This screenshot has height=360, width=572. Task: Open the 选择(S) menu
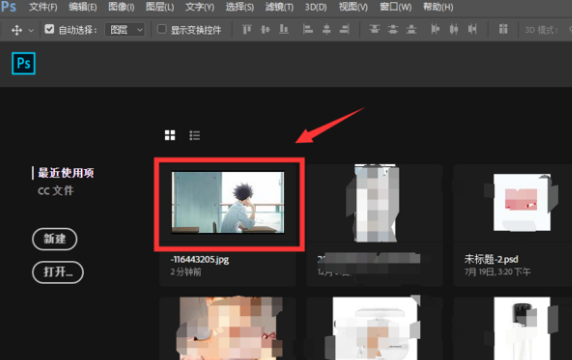click(239, 7)
